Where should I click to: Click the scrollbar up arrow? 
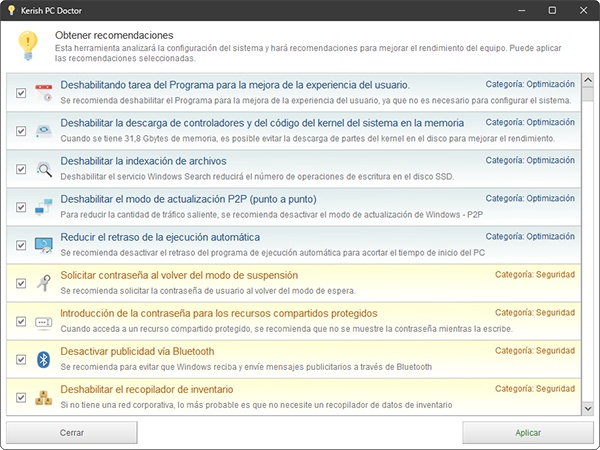coord(588,80)
